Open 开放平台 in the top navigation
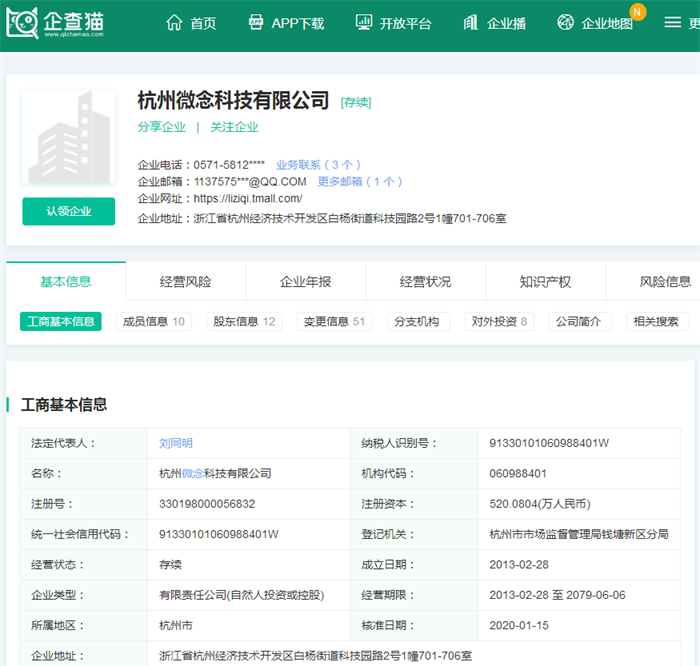The image size is (700, 666). click(405, 23)
